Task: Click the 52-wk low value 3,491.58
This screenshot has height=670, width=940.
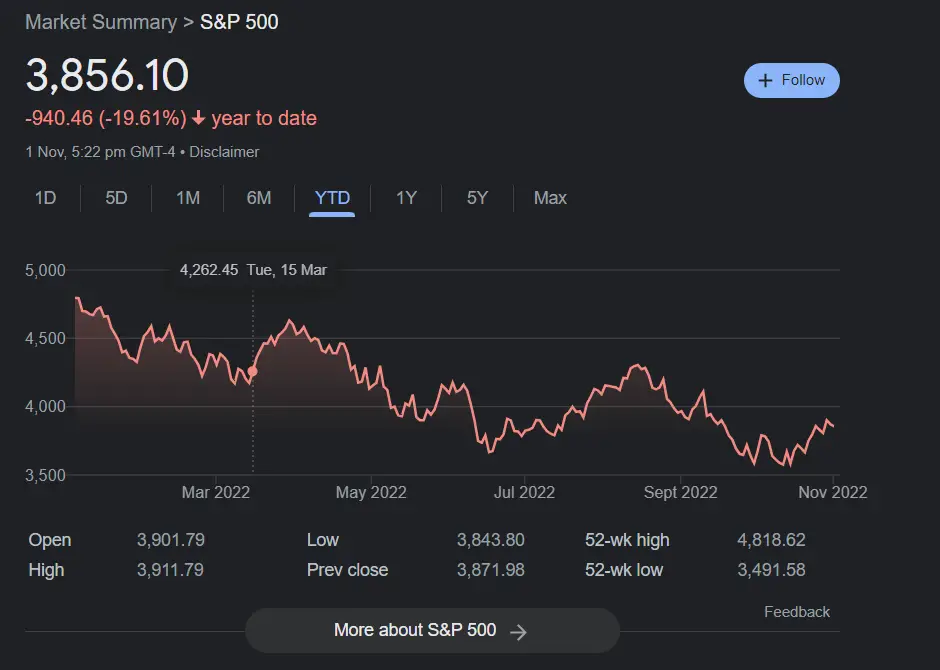Action: pos(771,570)
